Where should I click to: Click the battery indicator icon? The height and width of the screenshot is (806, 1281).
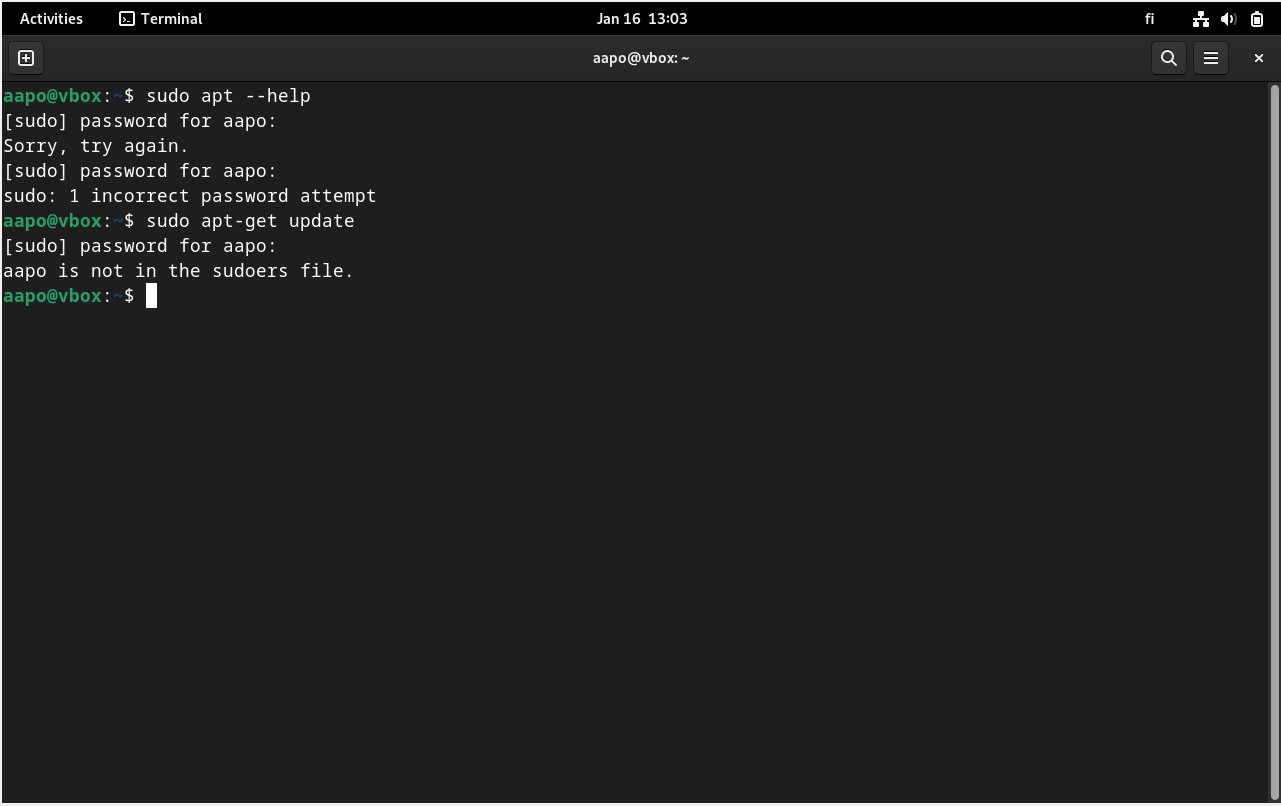pyautogui.click(x=1257, y=19)
